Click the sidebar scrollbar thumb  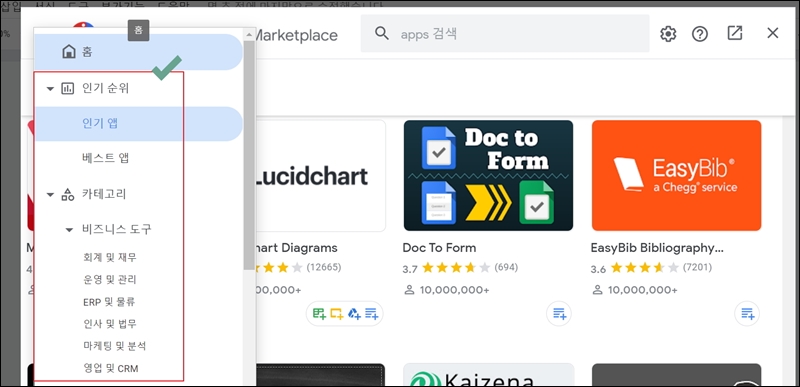[x=249, y=154]
